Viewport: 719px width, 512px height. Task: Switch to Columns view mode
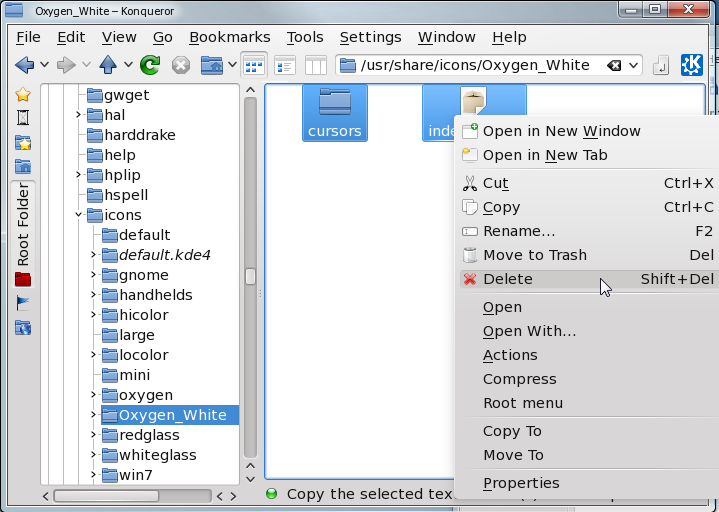click(315, 65)
